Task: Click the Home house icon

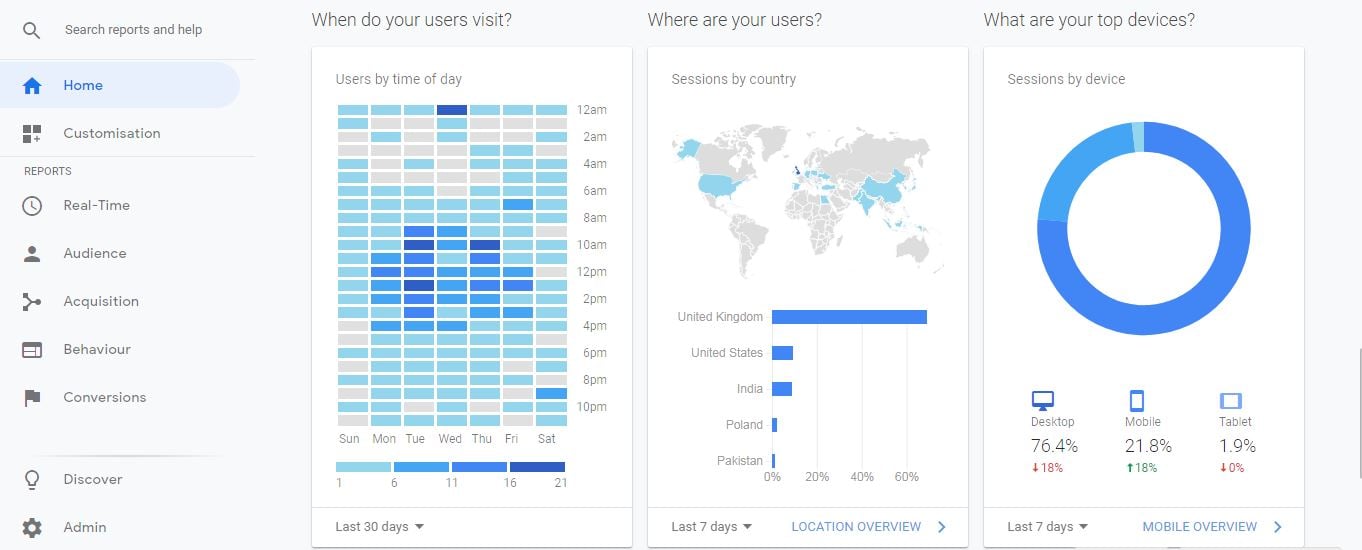Action: [x=32, y=86]
